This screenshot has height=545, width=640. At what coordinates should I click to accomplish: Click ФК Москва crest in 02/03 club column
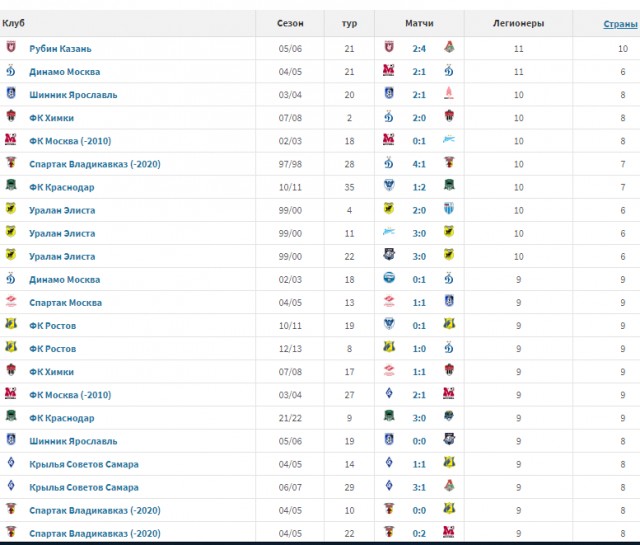point(11,139)
